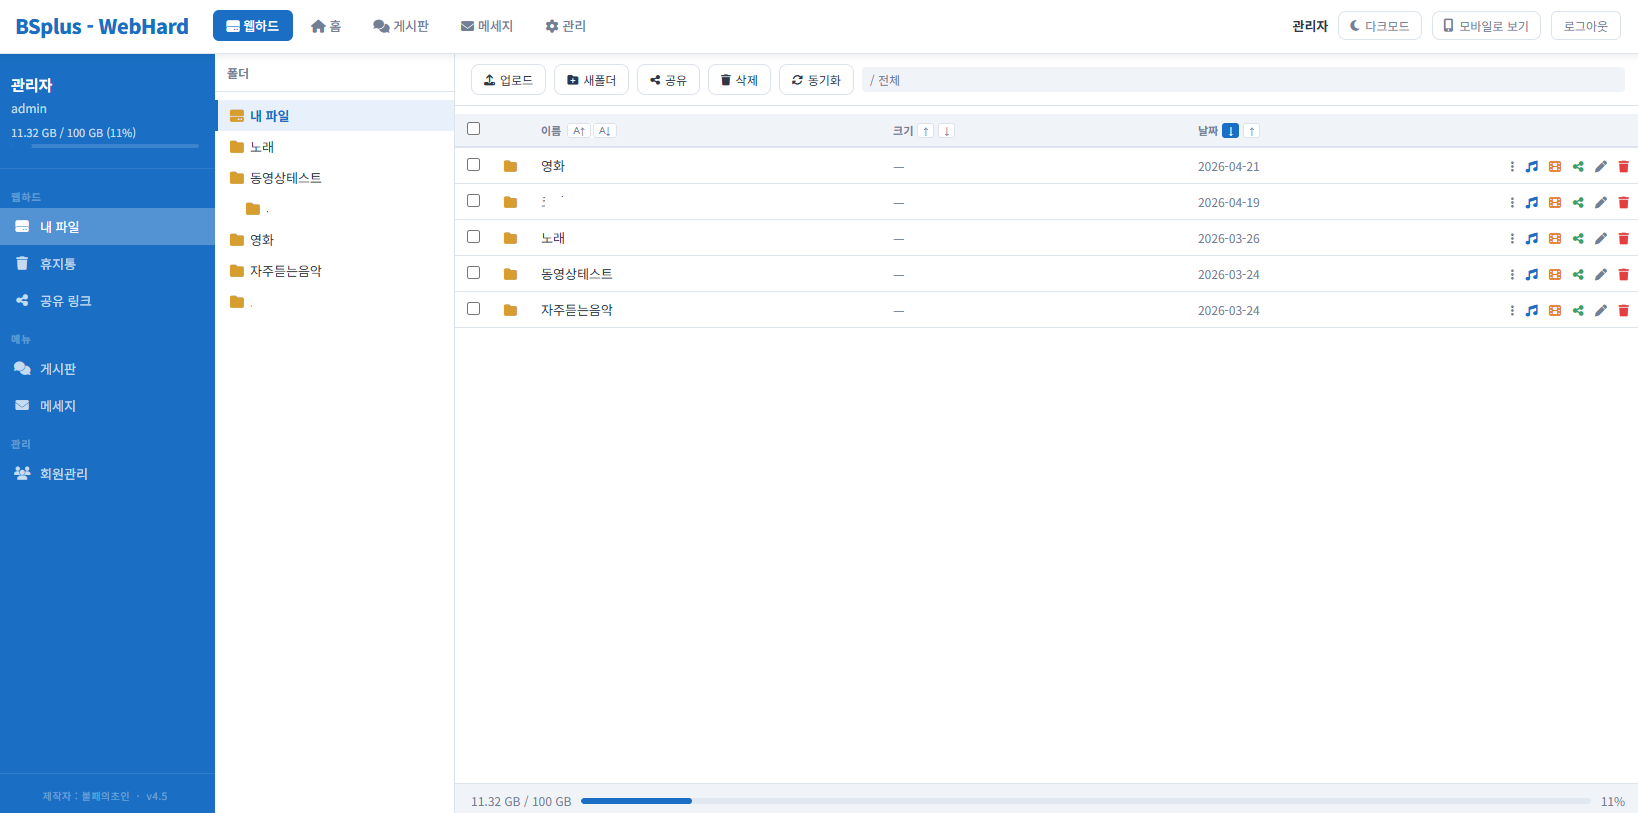The height and width of the screenshot is (813, 1638).
Task: Sort by name descending A↓ button
Action: coord(605,131)
